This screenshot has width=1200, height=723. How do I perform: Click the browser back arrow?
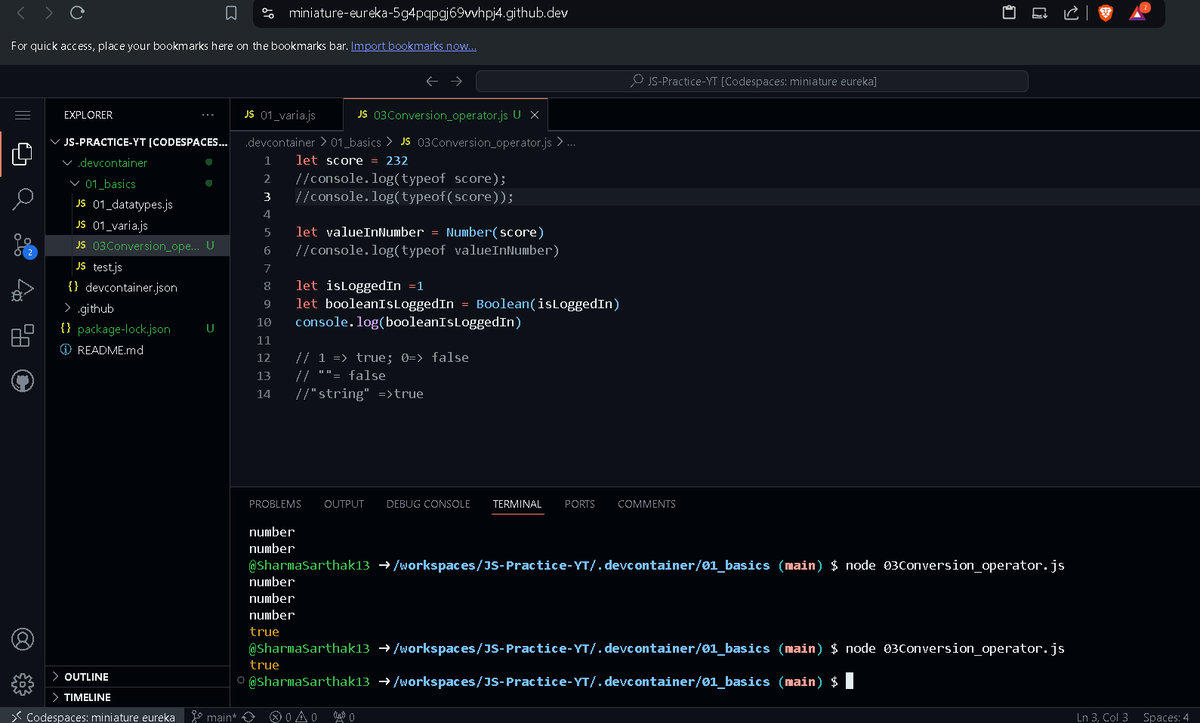click(23, 14)
